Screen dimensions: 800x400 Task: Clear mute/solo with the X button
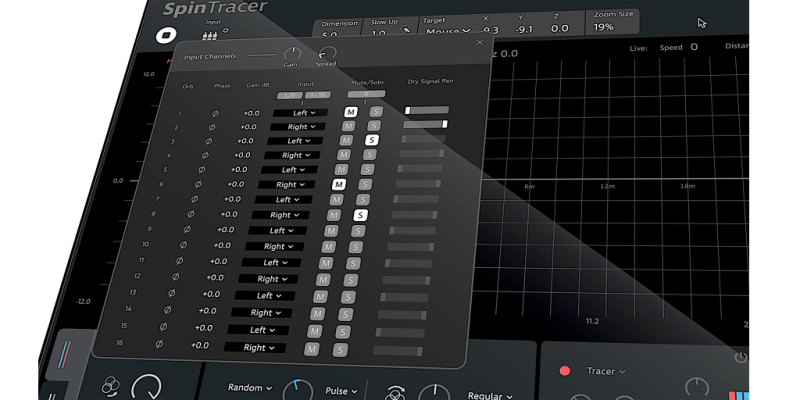pyautogui.click(x=366, y=94)
